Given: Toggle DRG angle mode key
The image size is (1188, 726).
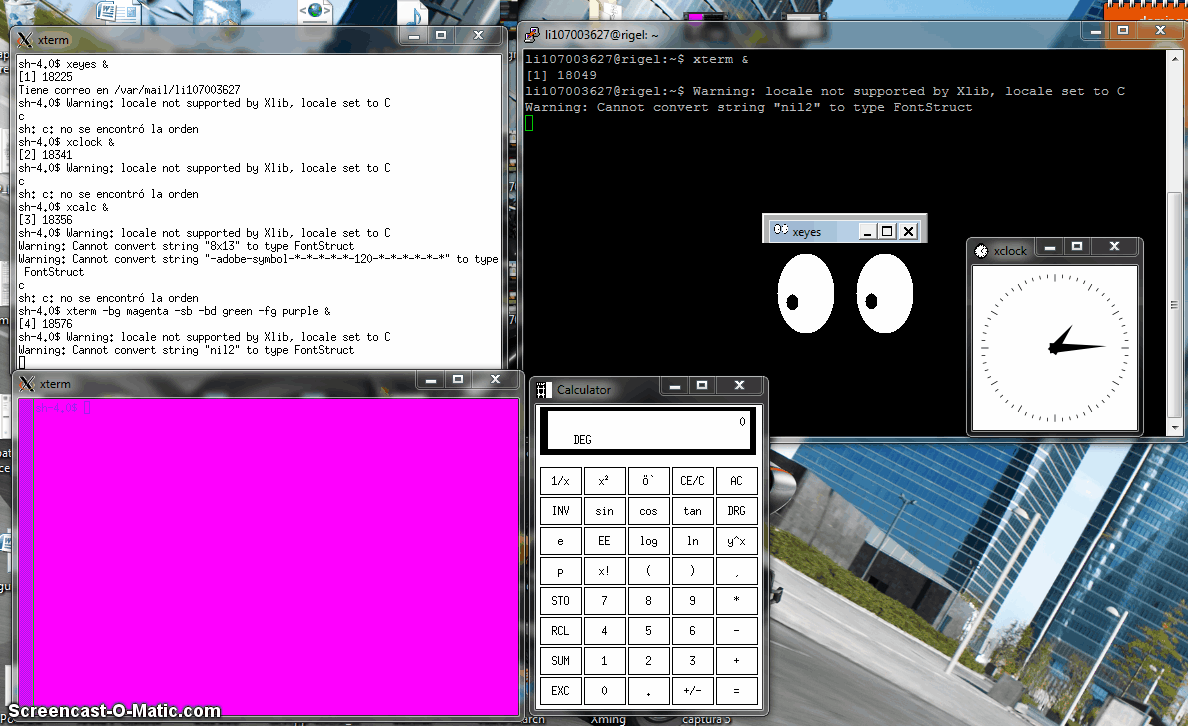Looking at the screenshot, I should tap(736, 511).
